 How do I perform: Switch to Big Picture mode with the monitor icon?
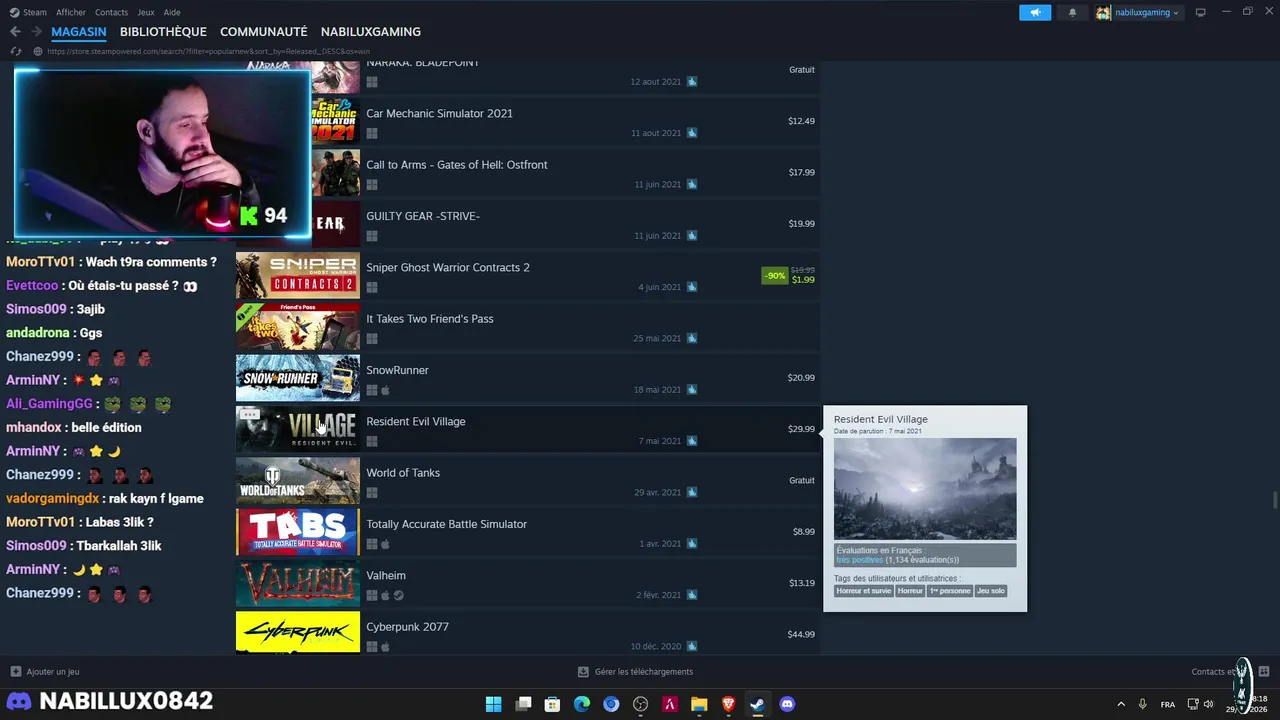point(1200,12)
